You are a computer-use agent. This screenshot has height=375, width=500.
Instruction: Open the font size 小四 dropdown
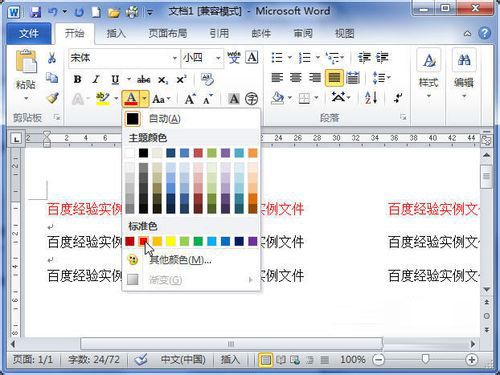coord(218,58)
